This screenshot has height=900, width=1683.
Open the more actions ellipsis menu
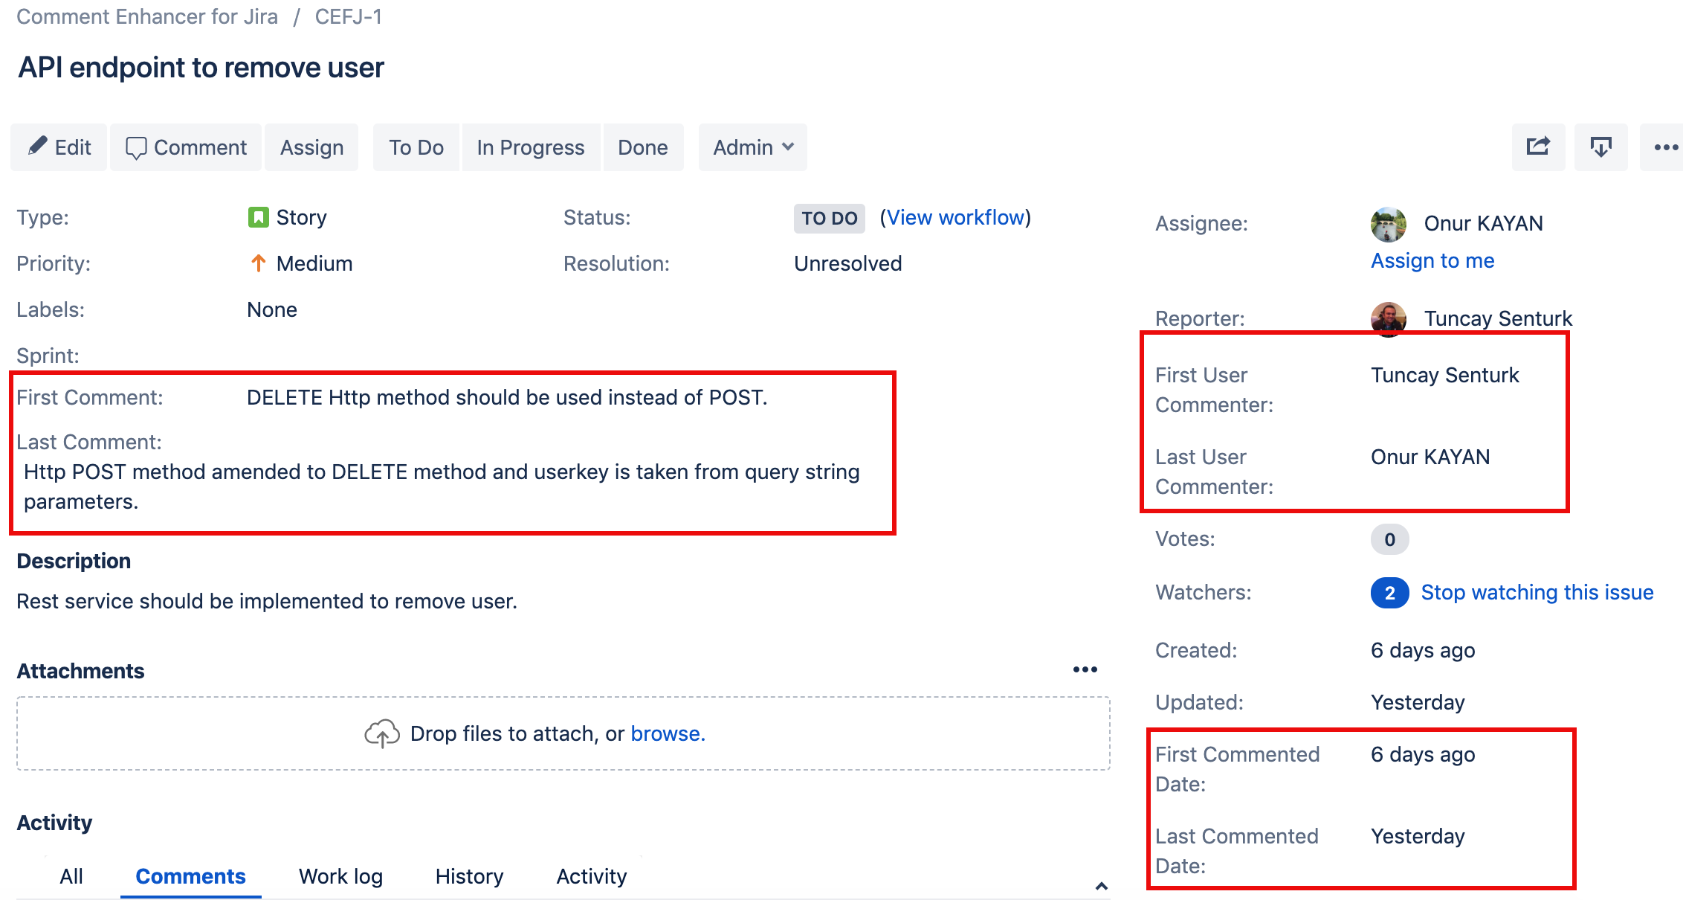point(1664,147)
